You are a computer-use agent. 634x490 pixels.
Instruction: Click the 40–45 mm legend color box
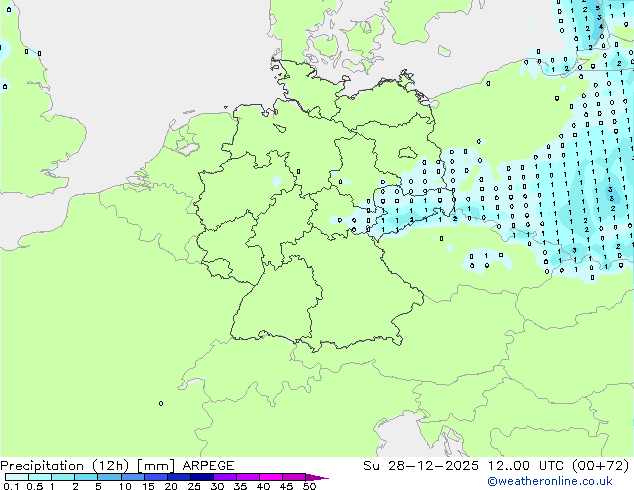(x=271, y=477)
